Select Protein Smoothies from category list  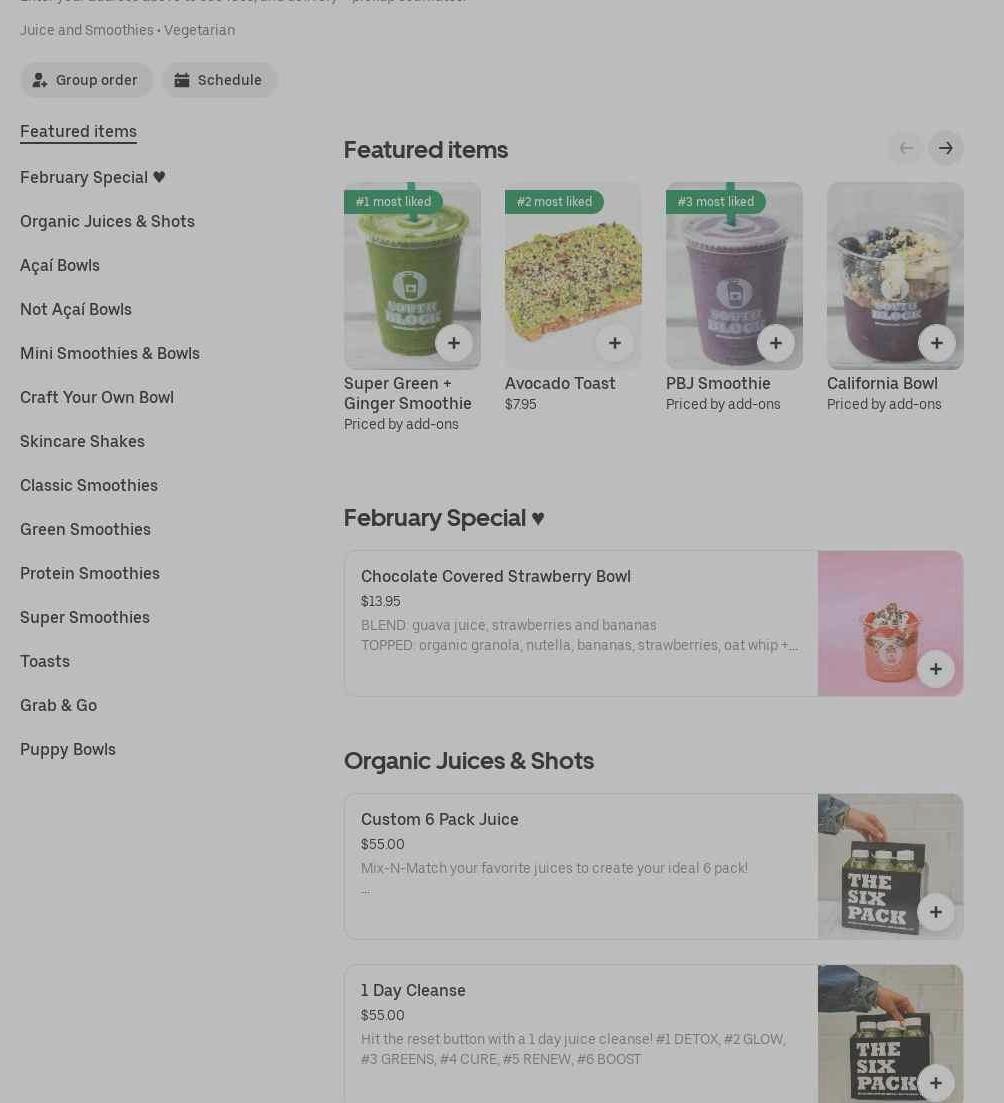click(89, 573)
